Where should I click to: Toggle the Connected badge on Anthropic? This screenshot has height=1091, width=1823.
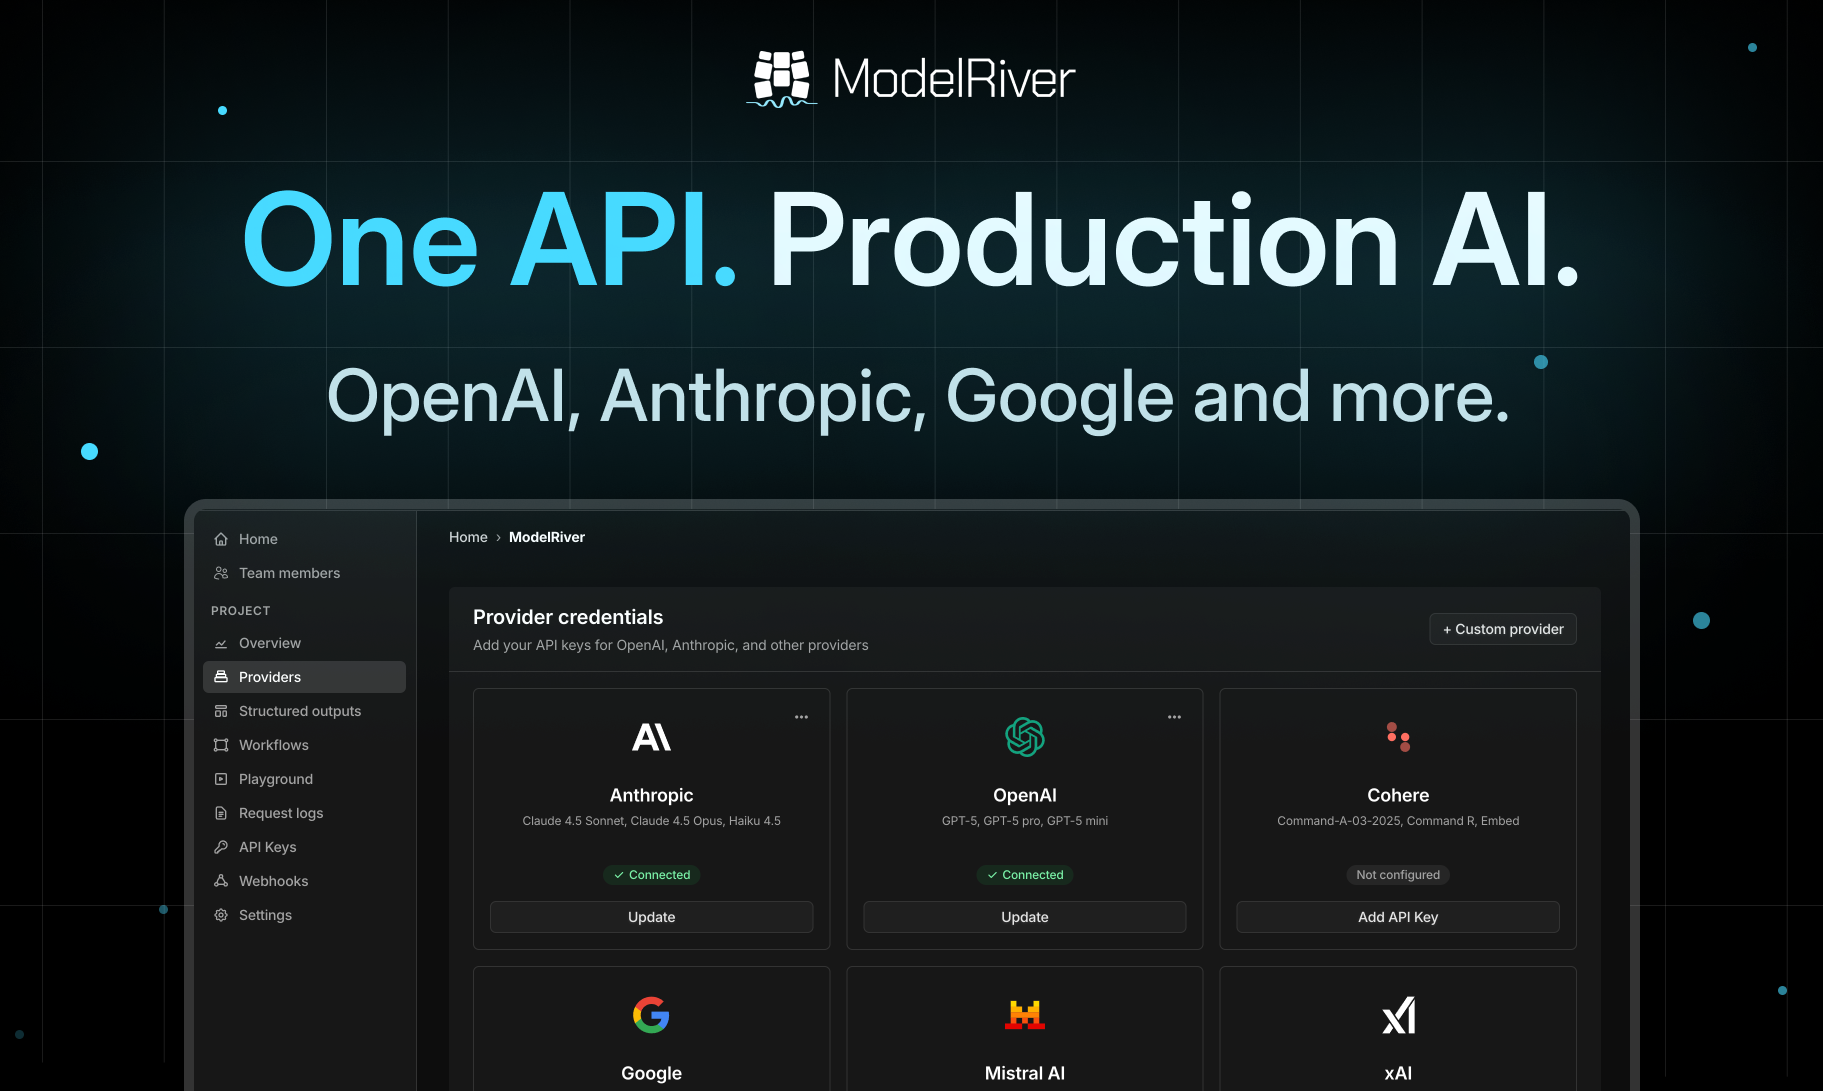[651, 875]
